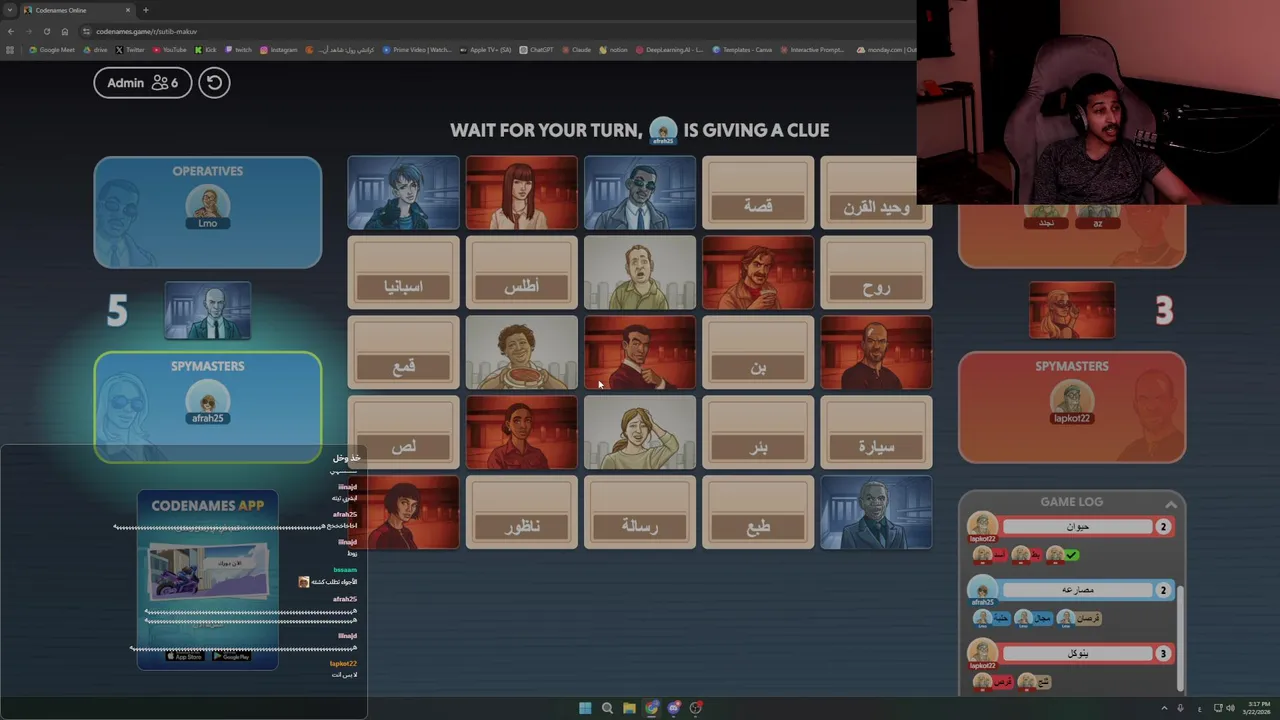This screenshot has width=1280, height=720.
Task: Click the word card بن
Action: point(758,352)
